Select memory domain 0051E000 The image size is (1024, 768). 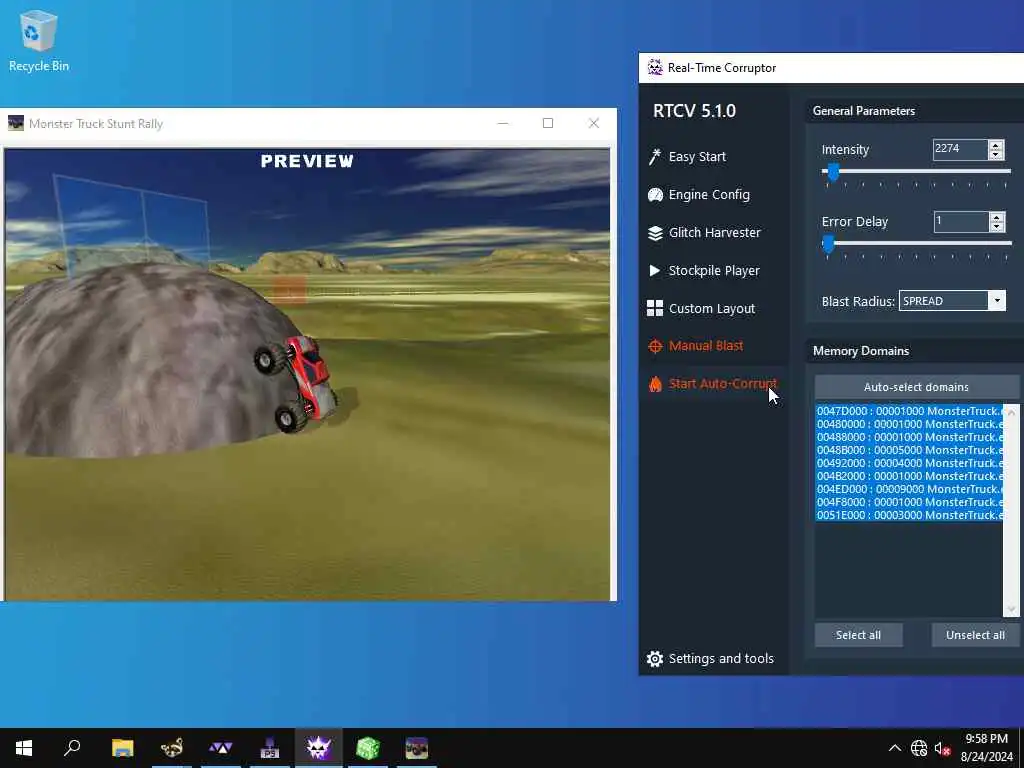[x=909, y=515]
